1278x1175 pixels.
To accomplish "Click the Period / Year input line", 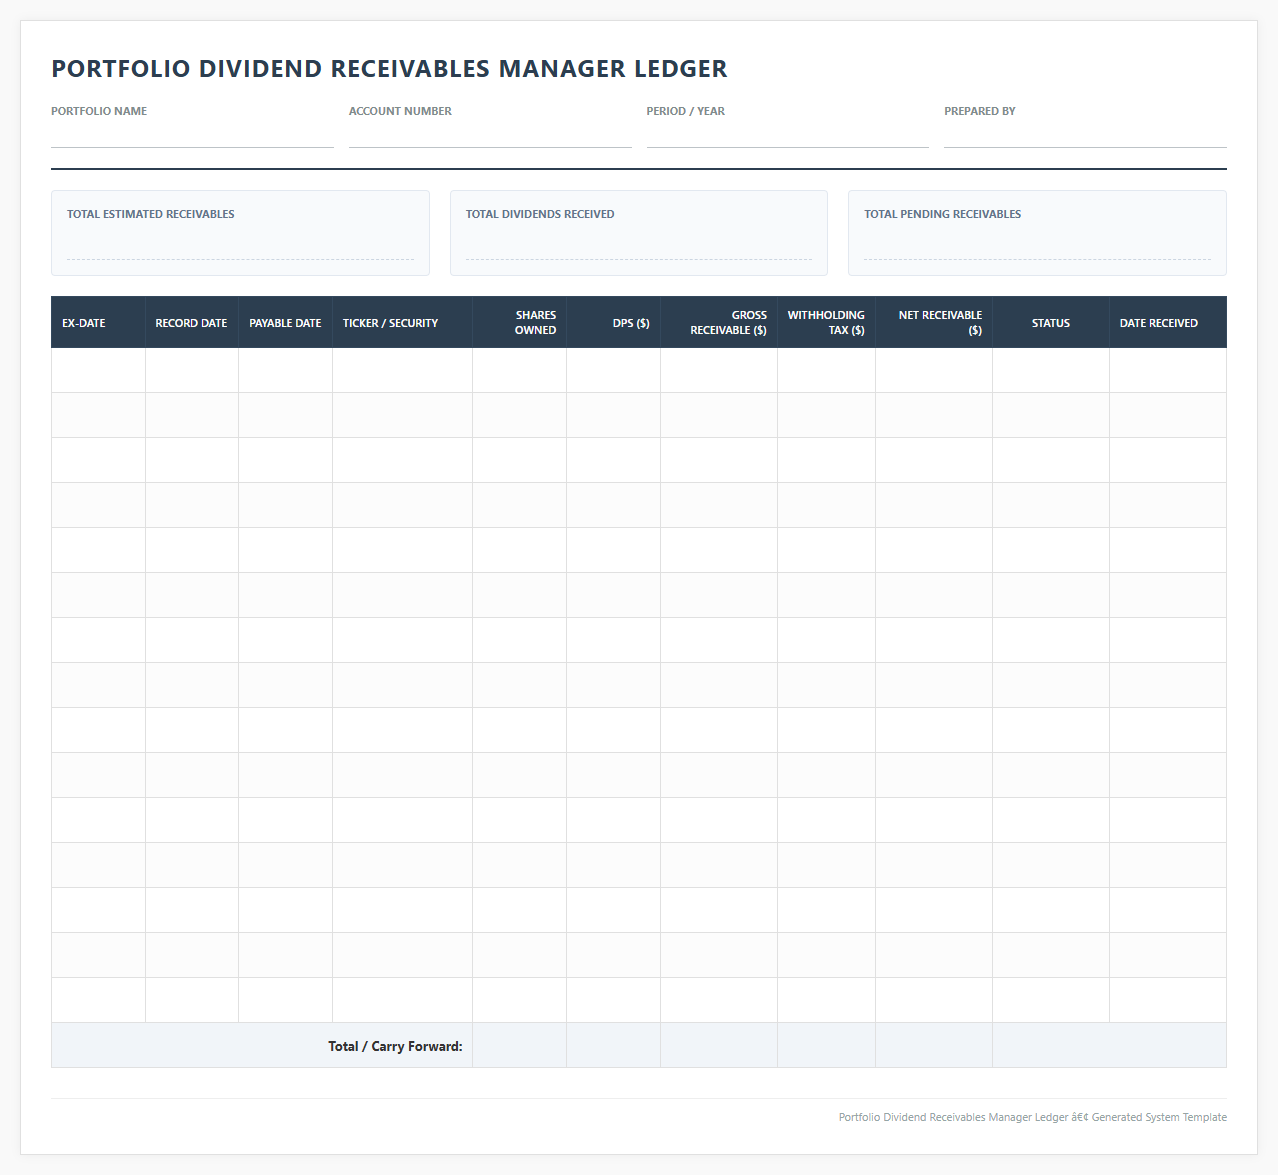I will pyautogui.click(x=788, y=136).
